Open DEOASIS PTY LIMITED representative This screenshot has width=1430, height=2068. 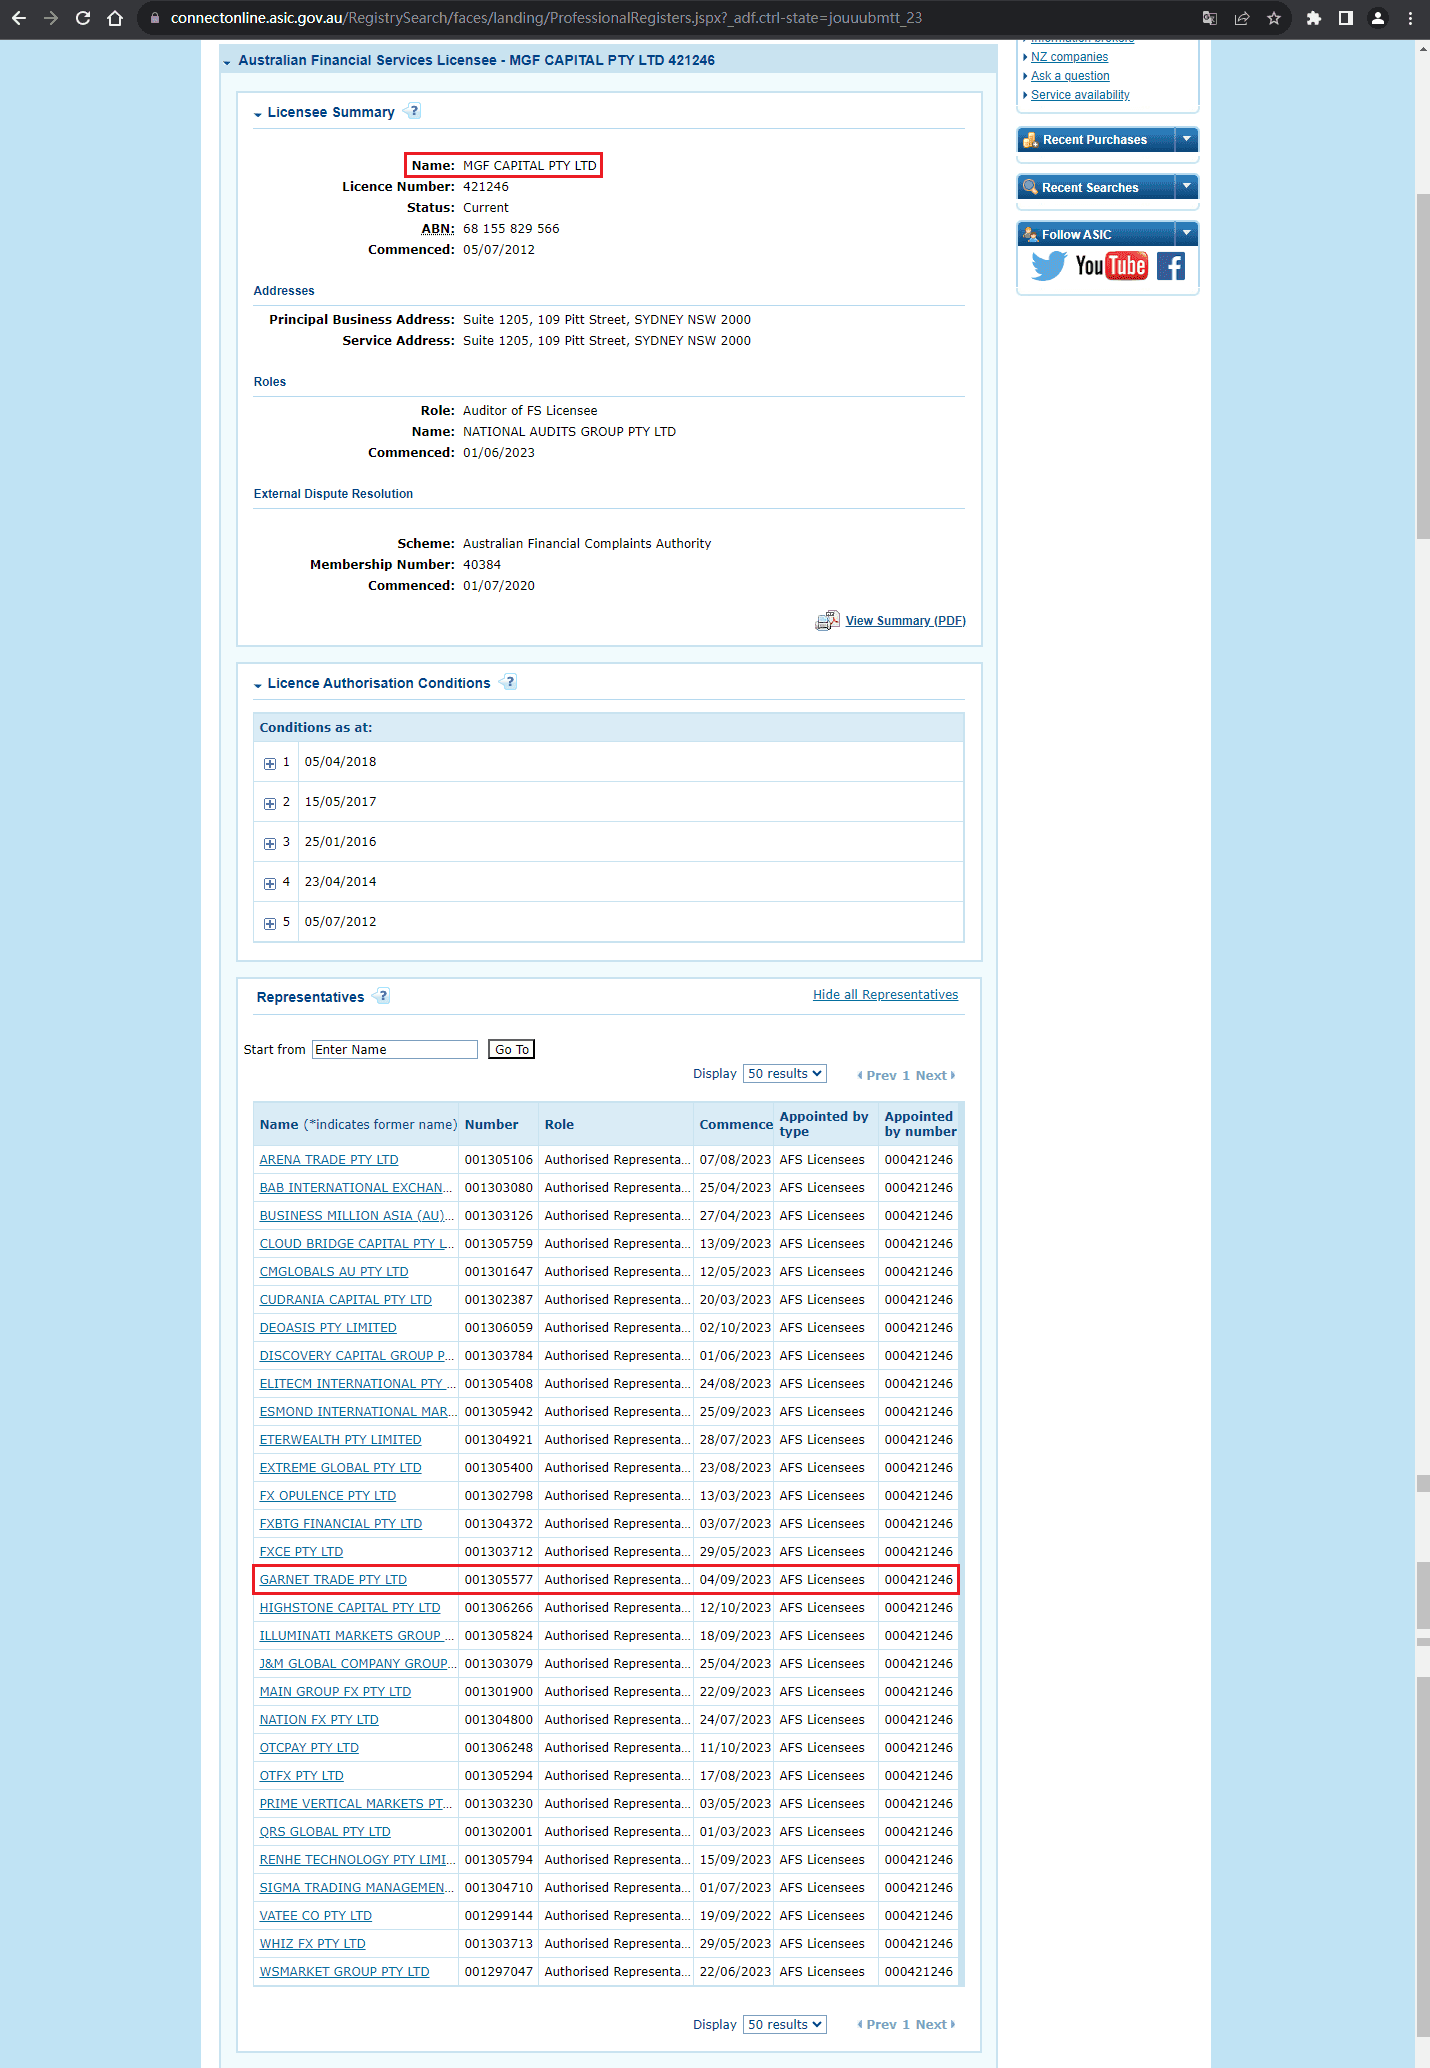point(328,1328)
